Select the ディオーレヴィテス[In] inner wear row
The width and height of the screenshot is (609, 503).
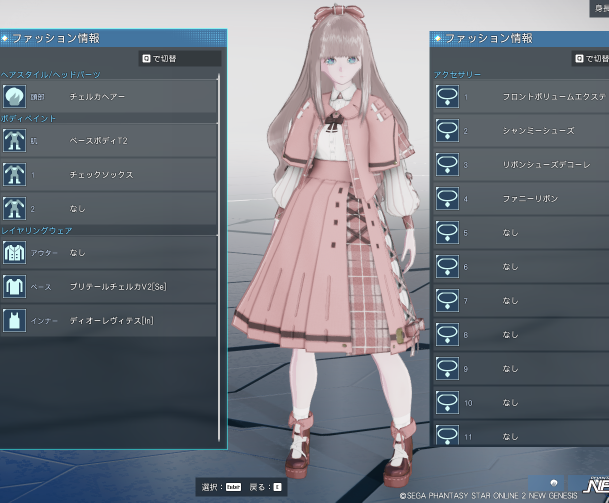[109, 320]
